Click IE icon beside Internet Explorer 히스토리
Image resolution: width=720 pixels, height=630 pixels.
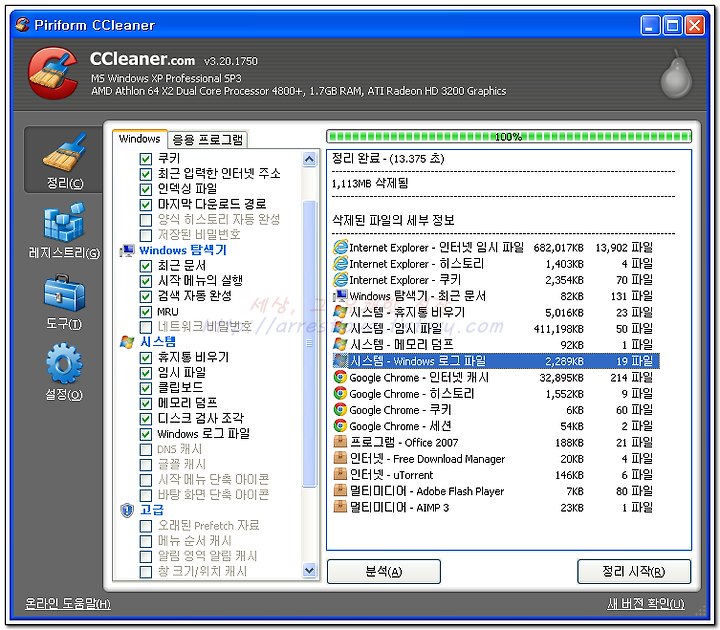pyautogui.click(x=340, y=264)
